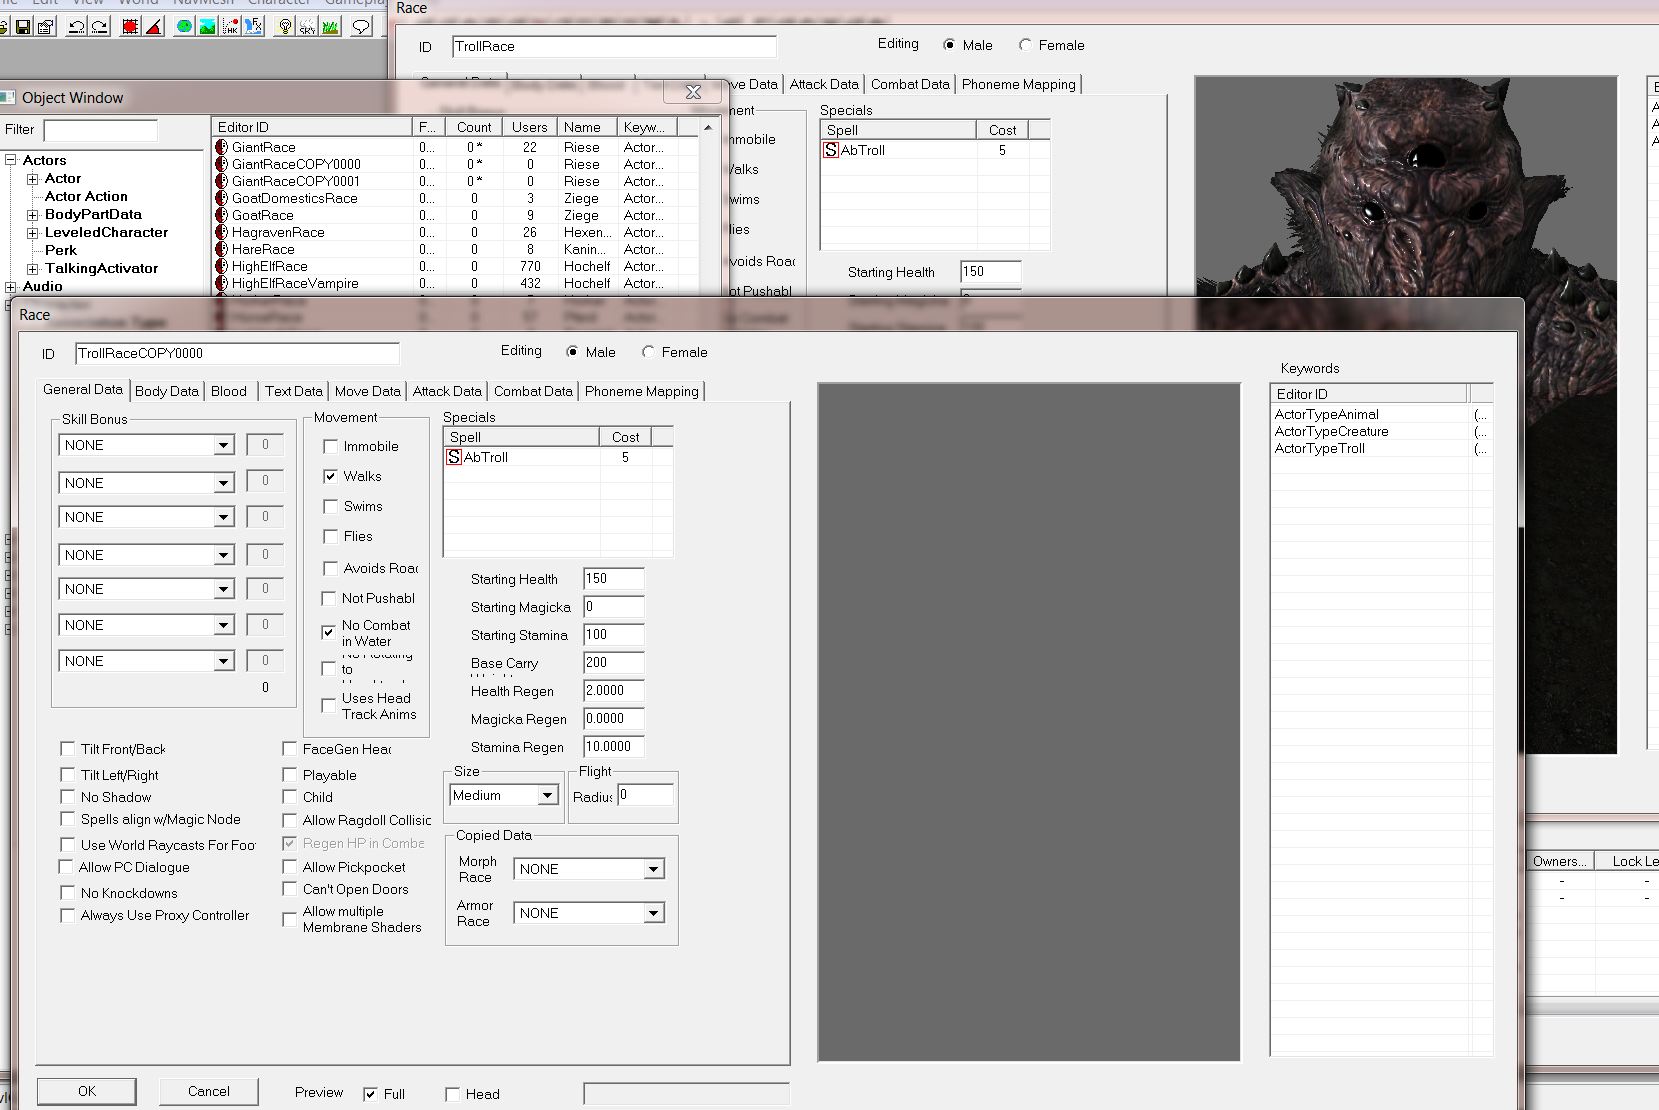Click the landscape editing toolbar icon

207,27
